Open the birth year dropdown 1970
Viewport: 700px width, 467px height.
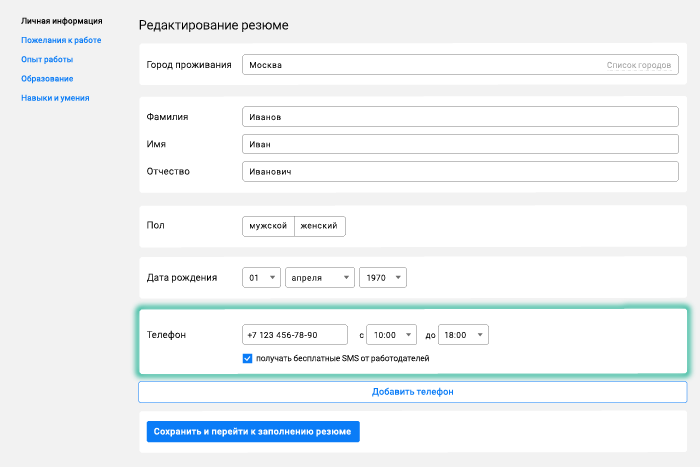383,278
